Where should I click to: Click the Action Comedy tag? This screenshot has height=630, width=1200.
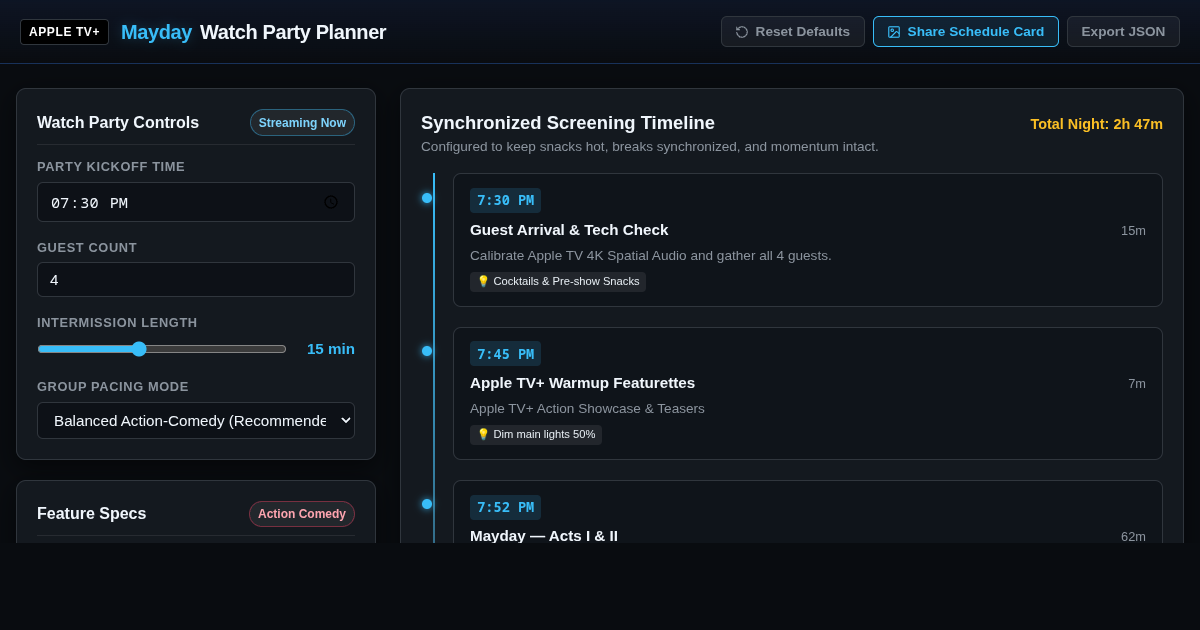click(x=302, y=514)
